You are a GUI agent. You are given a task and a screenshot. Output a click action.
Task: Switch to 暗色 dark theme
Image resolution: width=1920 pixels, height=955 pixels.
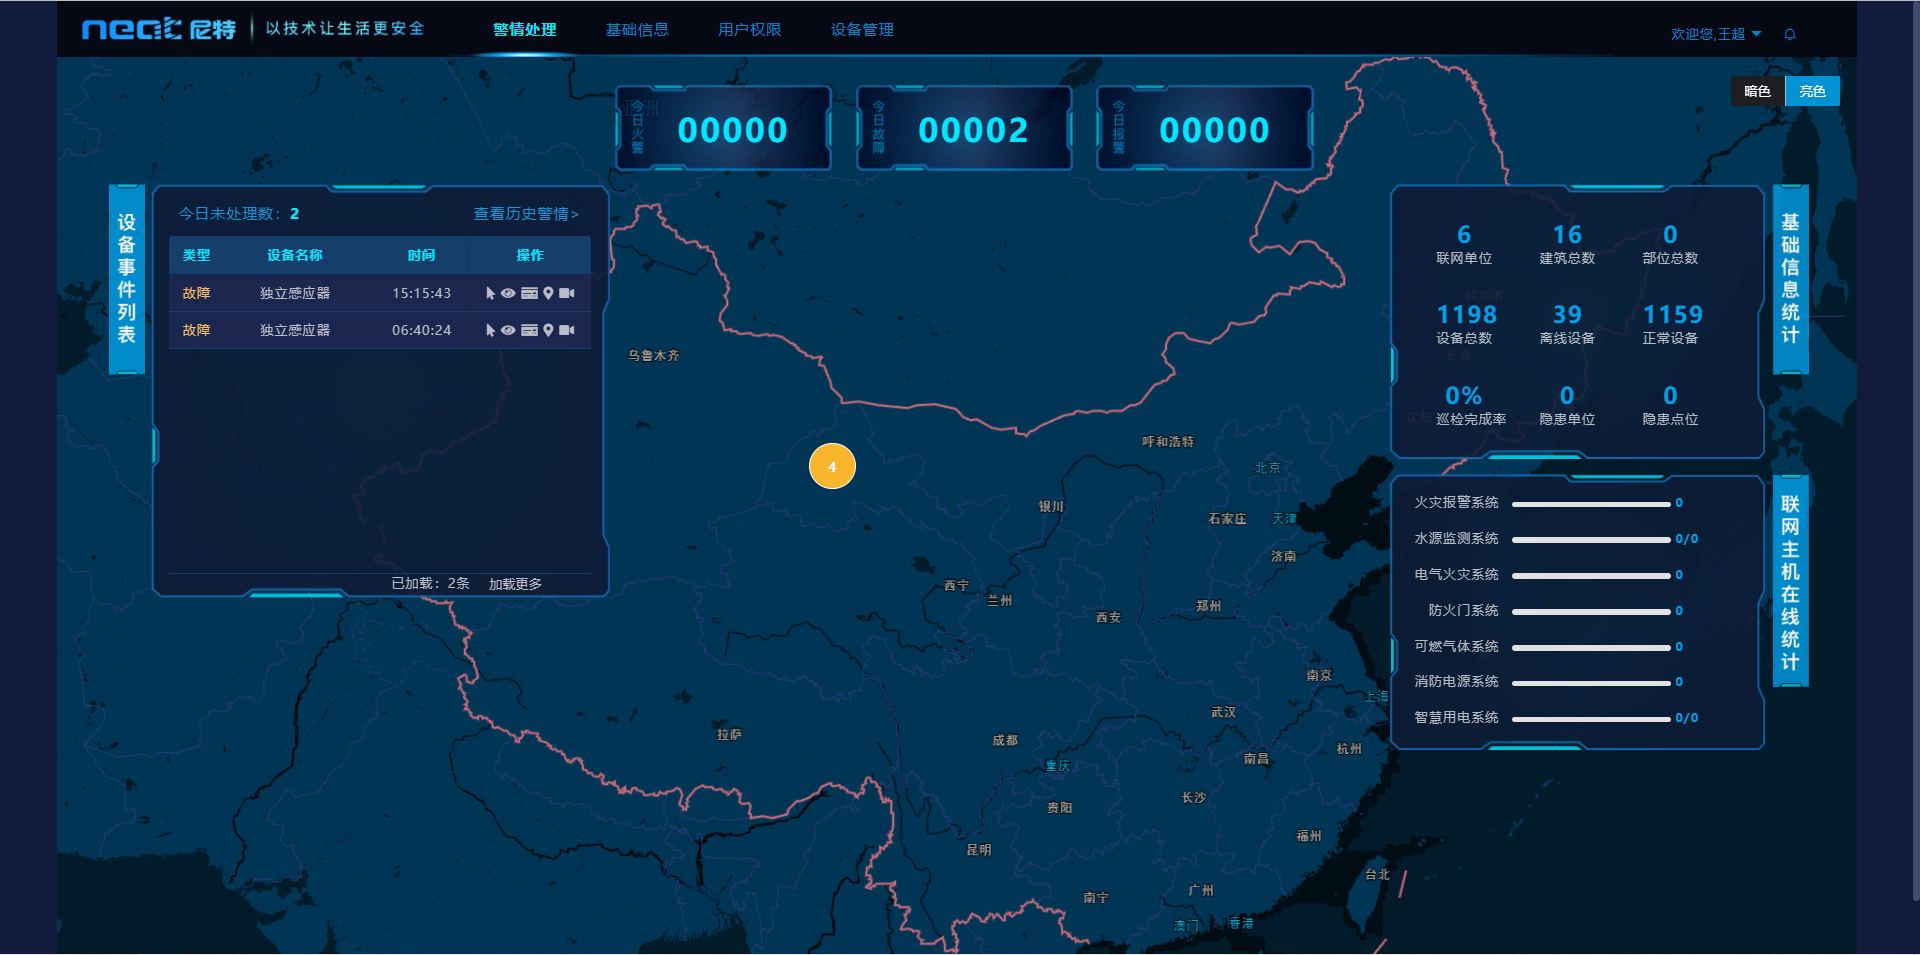pos(1757,91)
